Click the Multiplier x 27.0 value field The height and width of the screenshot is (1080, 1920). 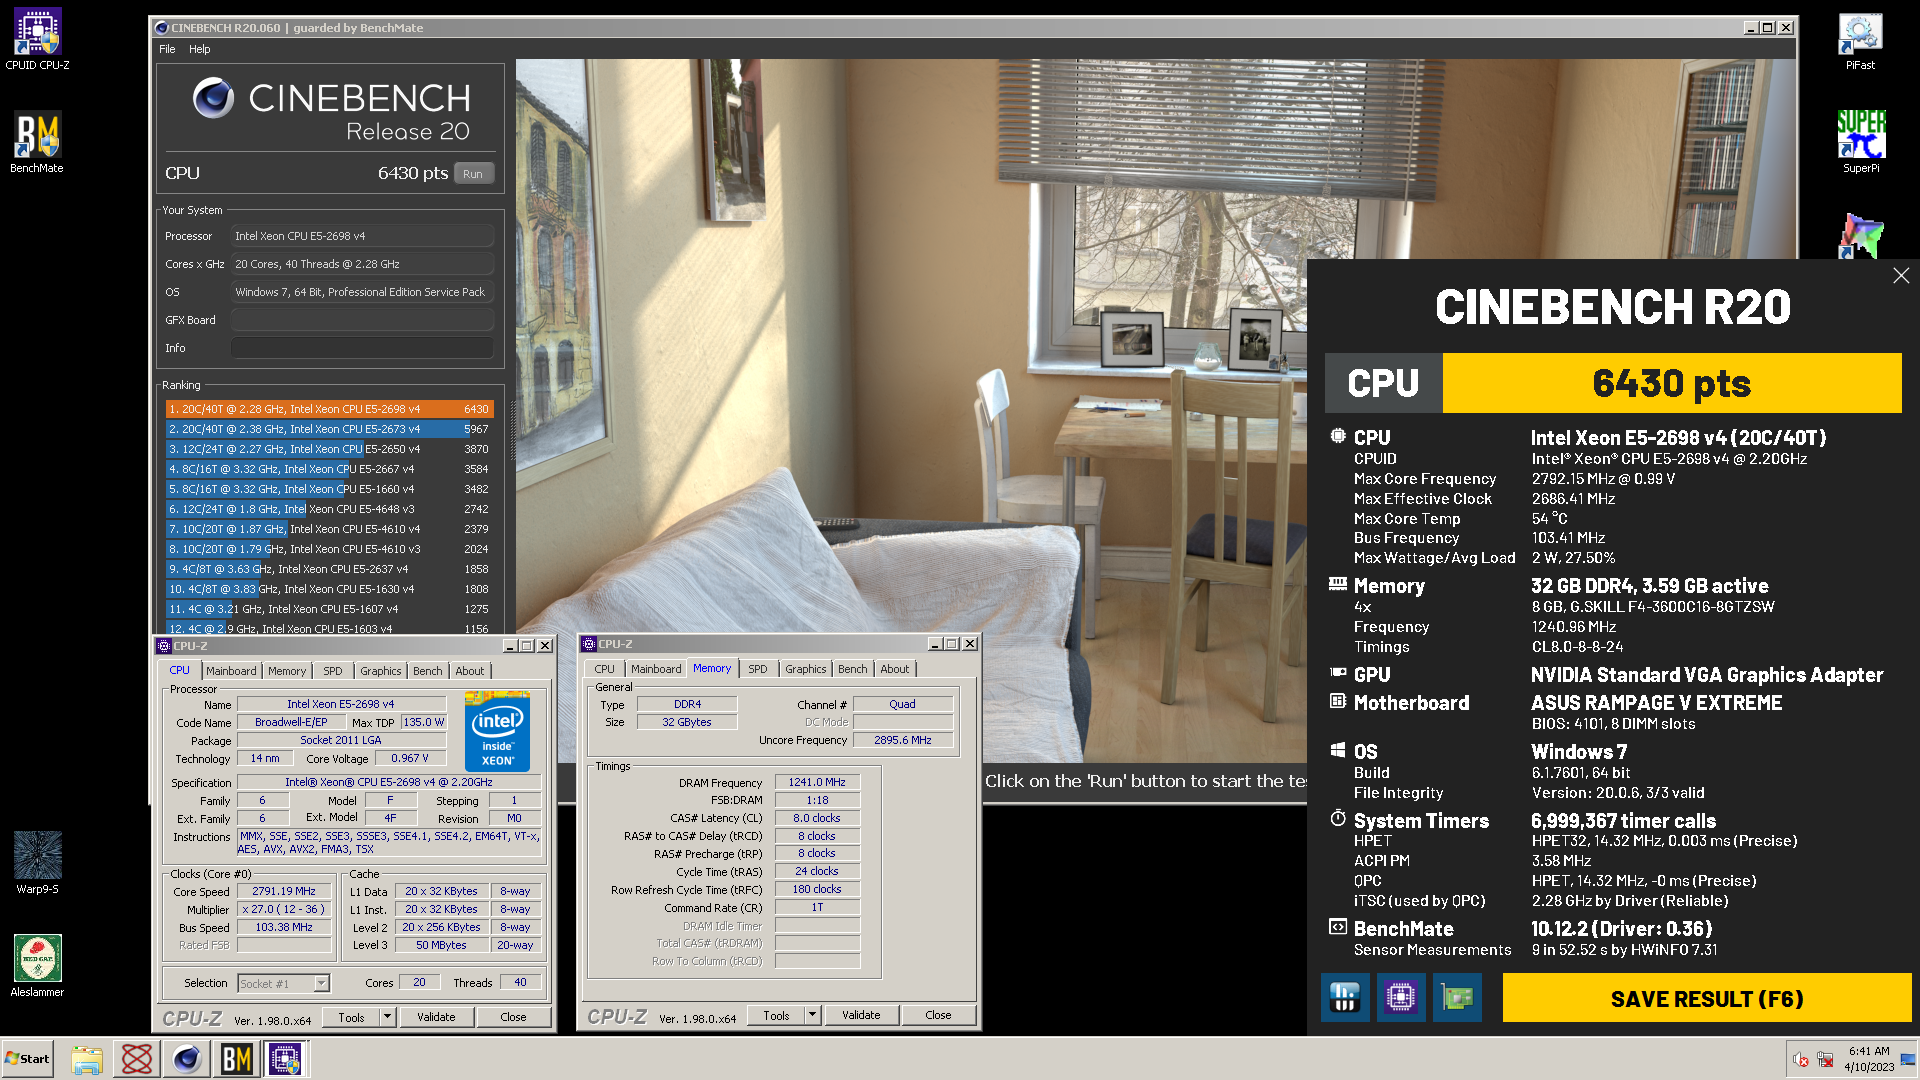[x=284, y=909]
